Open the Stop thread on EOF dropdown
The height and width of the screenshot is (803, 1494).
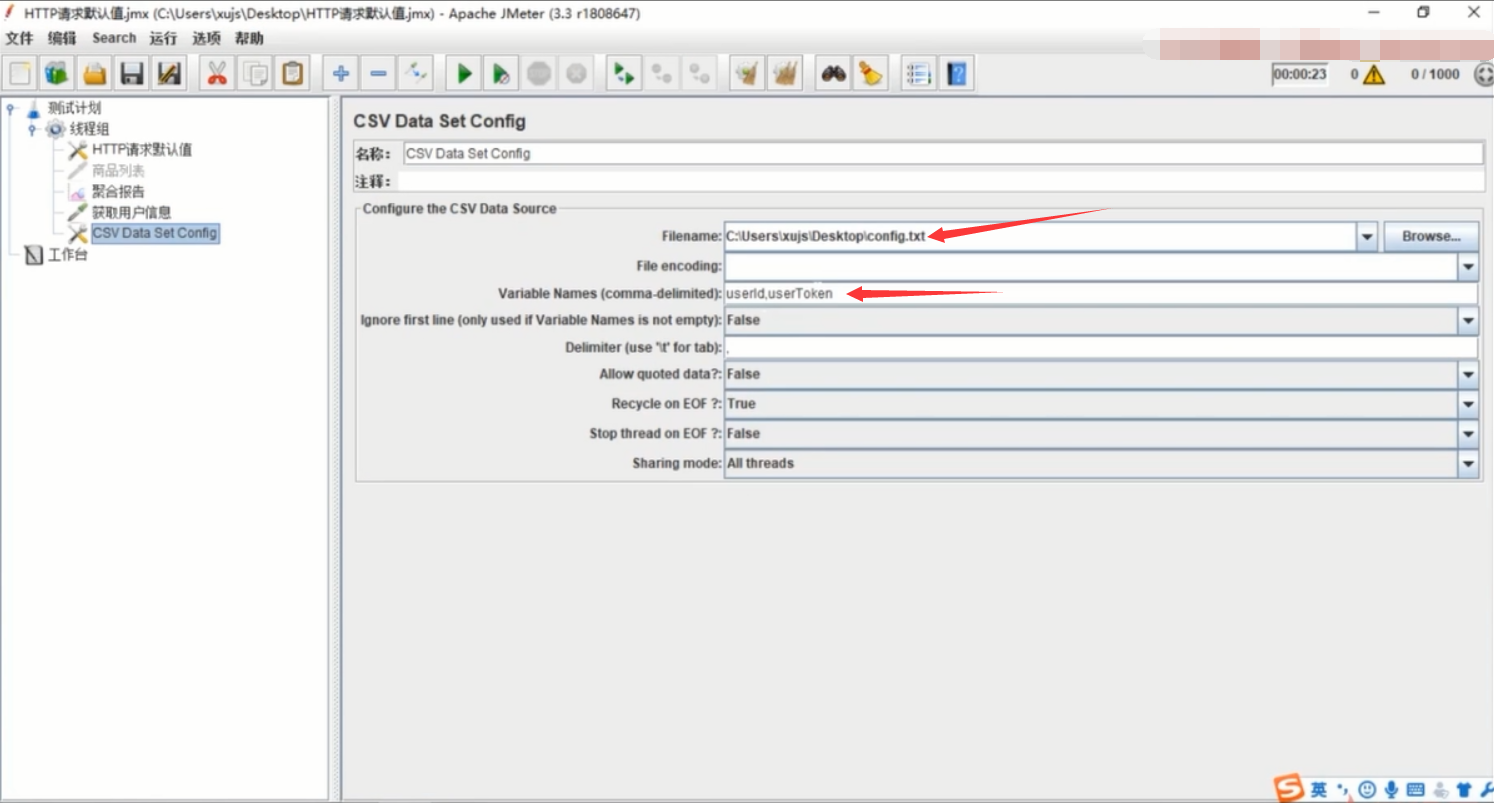click(1468, 435)
